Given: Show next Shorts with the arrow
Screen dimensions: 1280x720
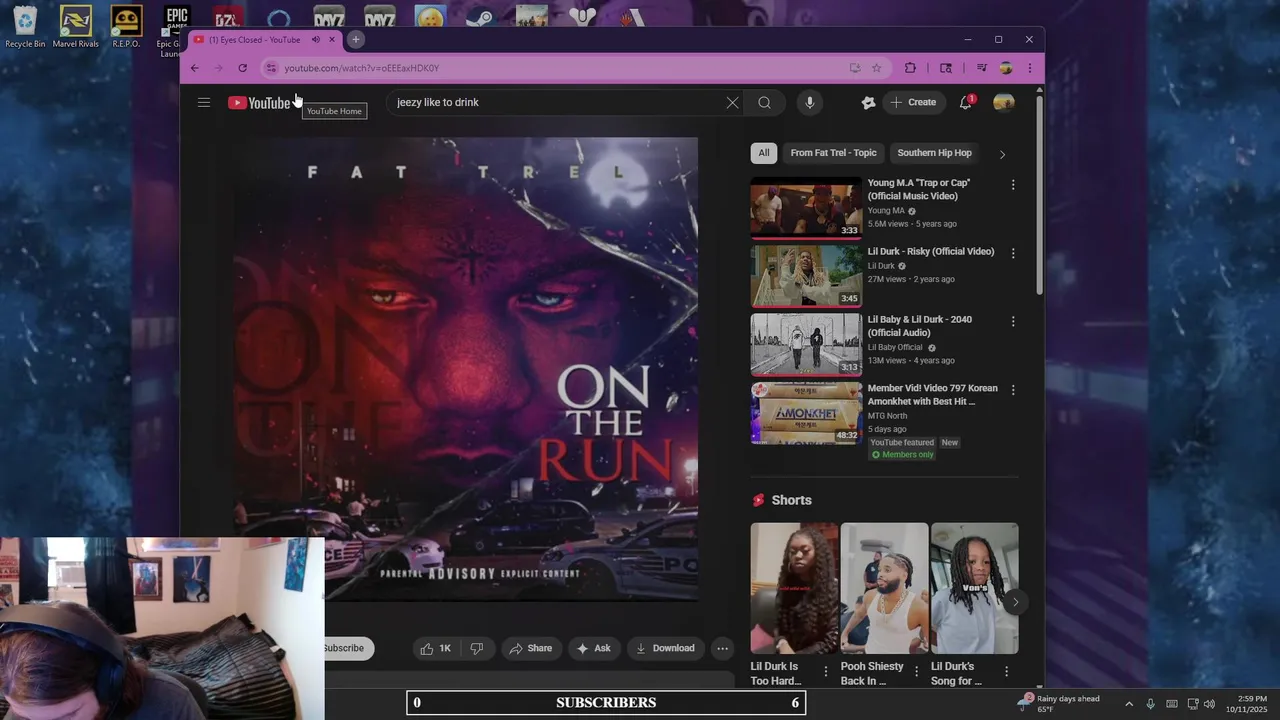Looking at the screenshot, I should 1015,601.
